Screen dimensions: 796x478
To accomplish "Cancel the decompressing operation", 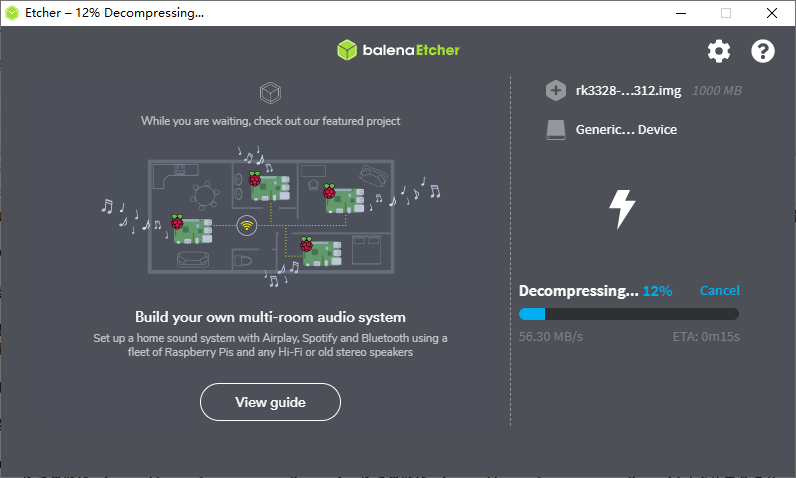I will tap(719, 291).
